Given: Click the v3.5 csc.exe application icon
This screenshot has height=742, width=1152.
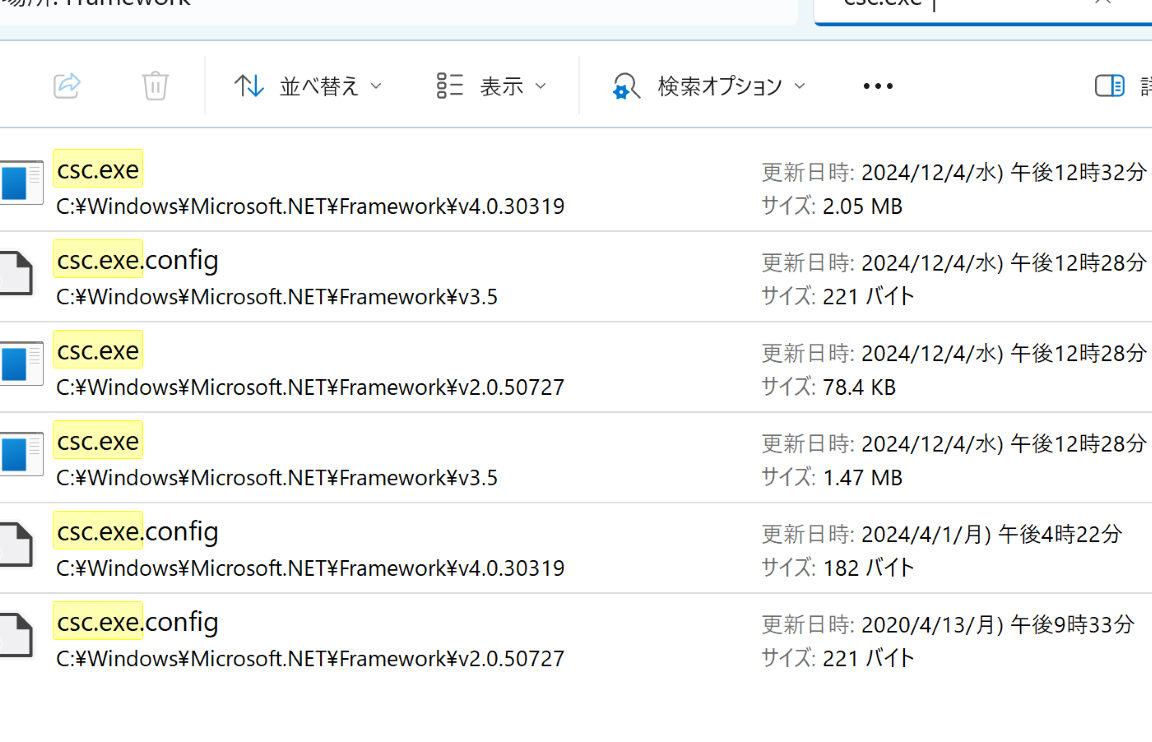Looking at the screenshot, I should pyautogui.click(x=21, y=454).
